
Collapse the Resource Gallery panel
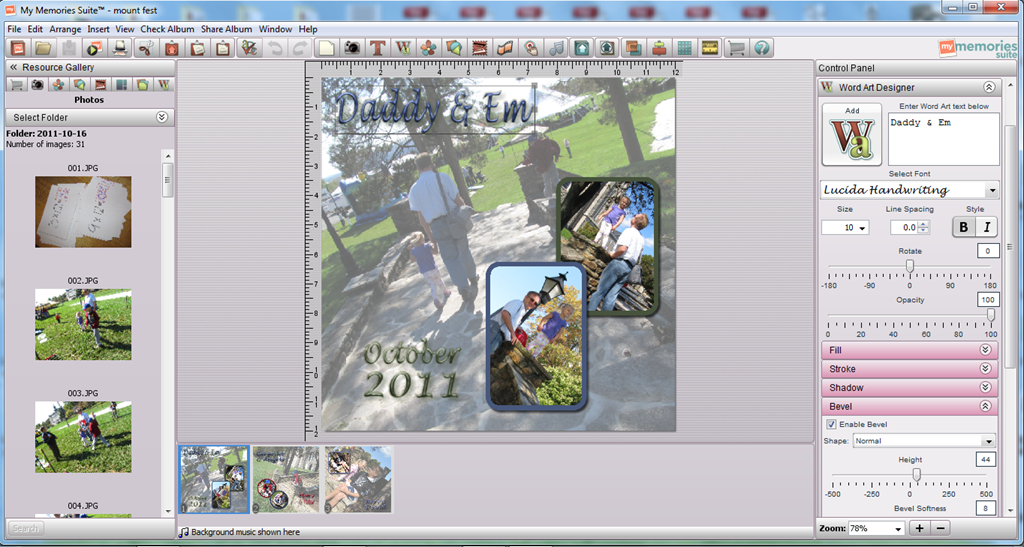(13, 67)
